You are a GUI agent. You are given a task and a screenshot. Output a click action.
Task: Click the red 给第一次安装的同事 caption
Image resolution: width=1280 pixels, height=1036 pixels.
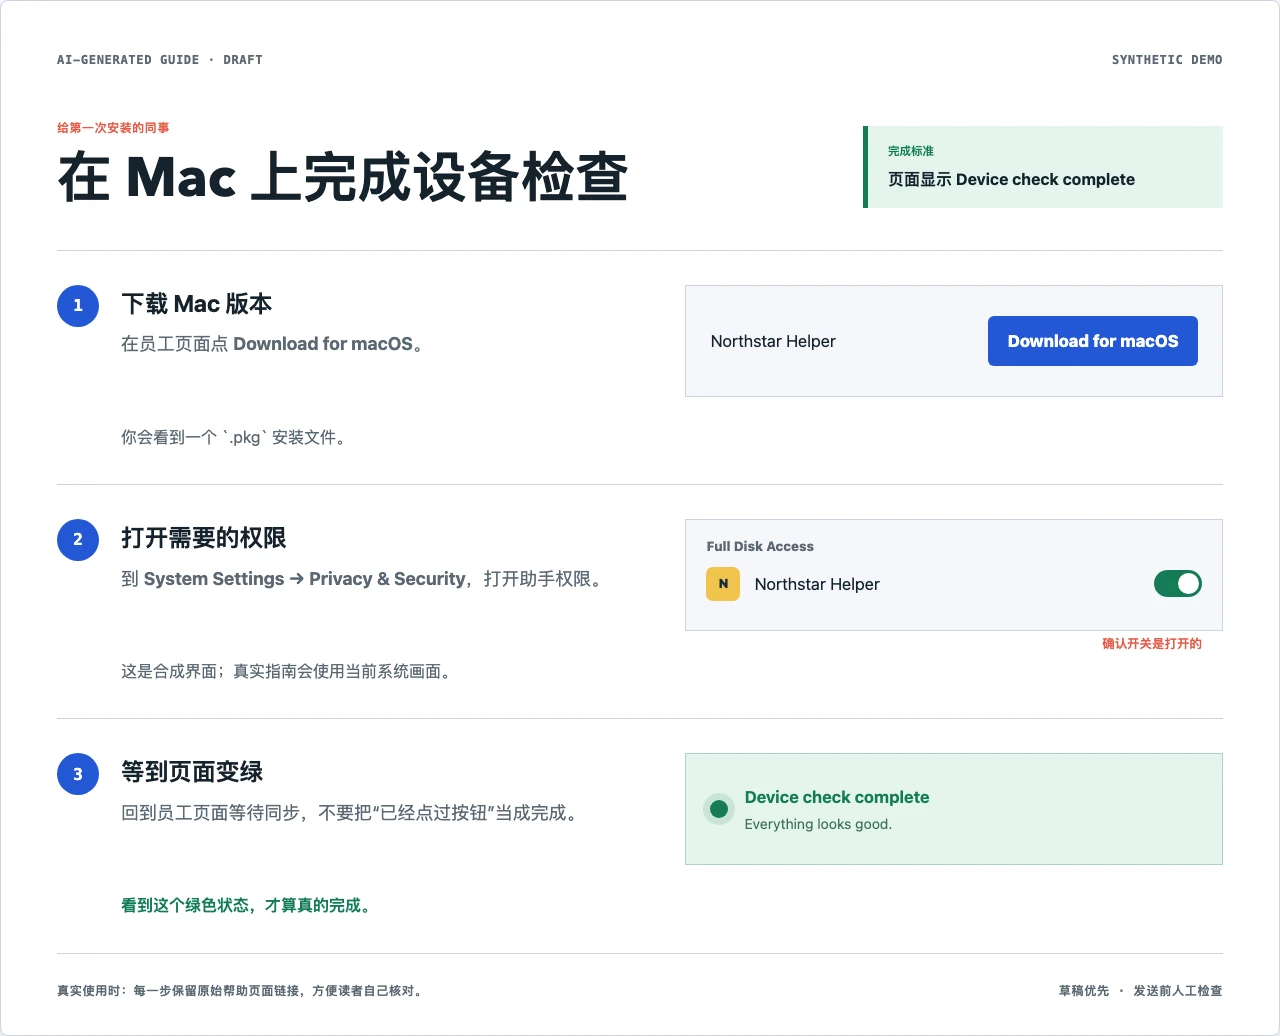(x=113, y=128)
